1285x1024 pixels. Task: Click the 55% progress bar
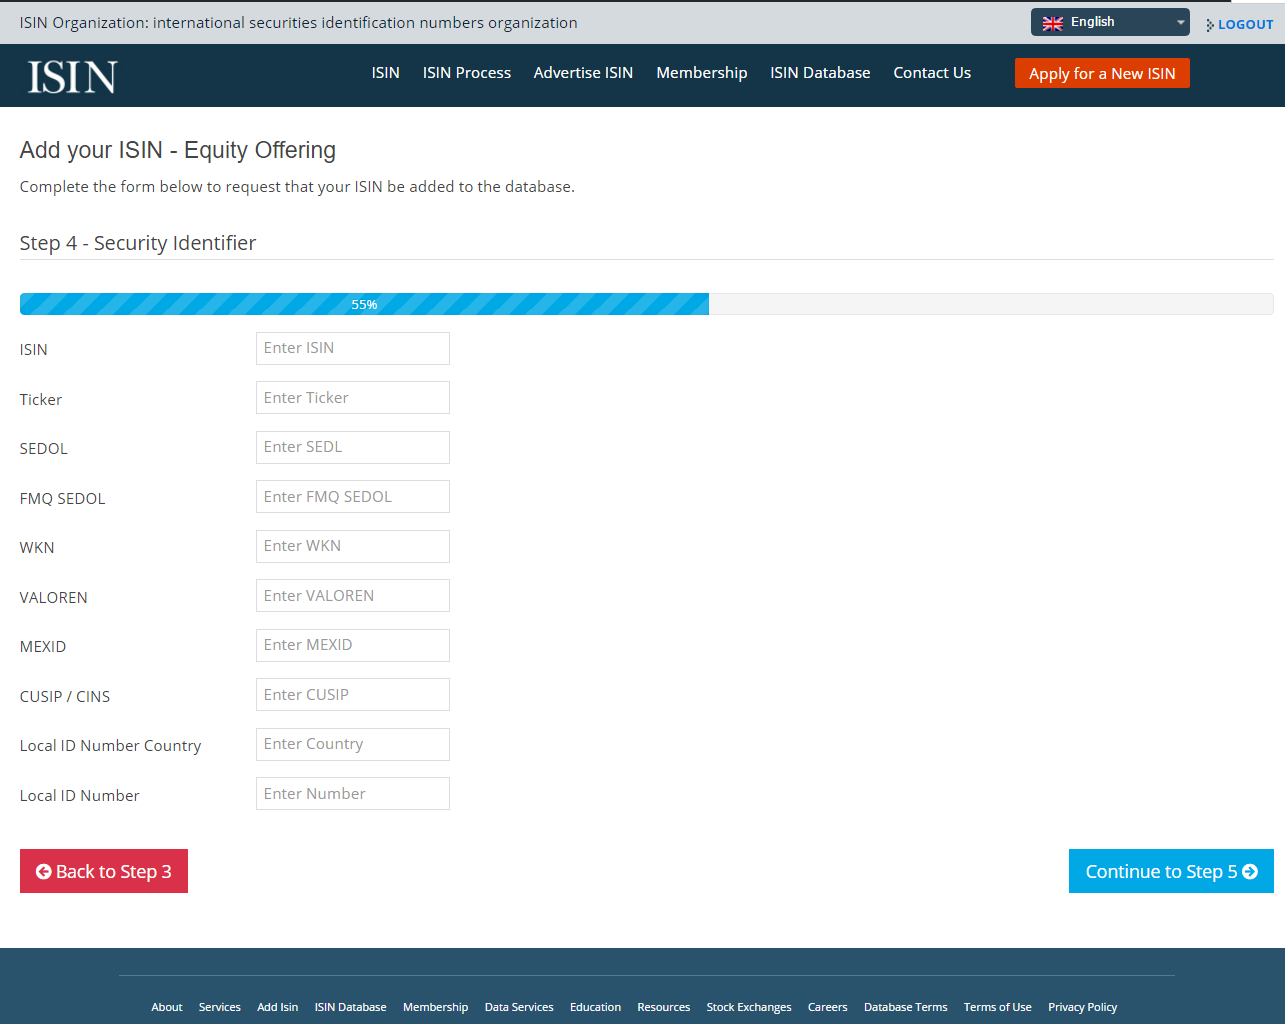pyautogui.click(x=365, y=303)
